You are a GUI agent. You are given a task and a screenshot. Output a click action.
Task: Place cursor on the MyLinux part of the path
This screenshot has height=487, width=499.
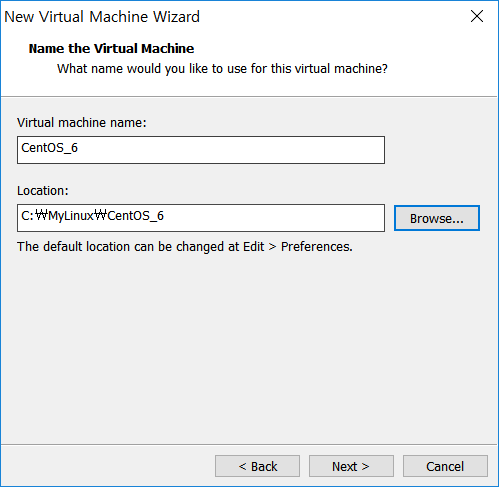pos(71,216)
